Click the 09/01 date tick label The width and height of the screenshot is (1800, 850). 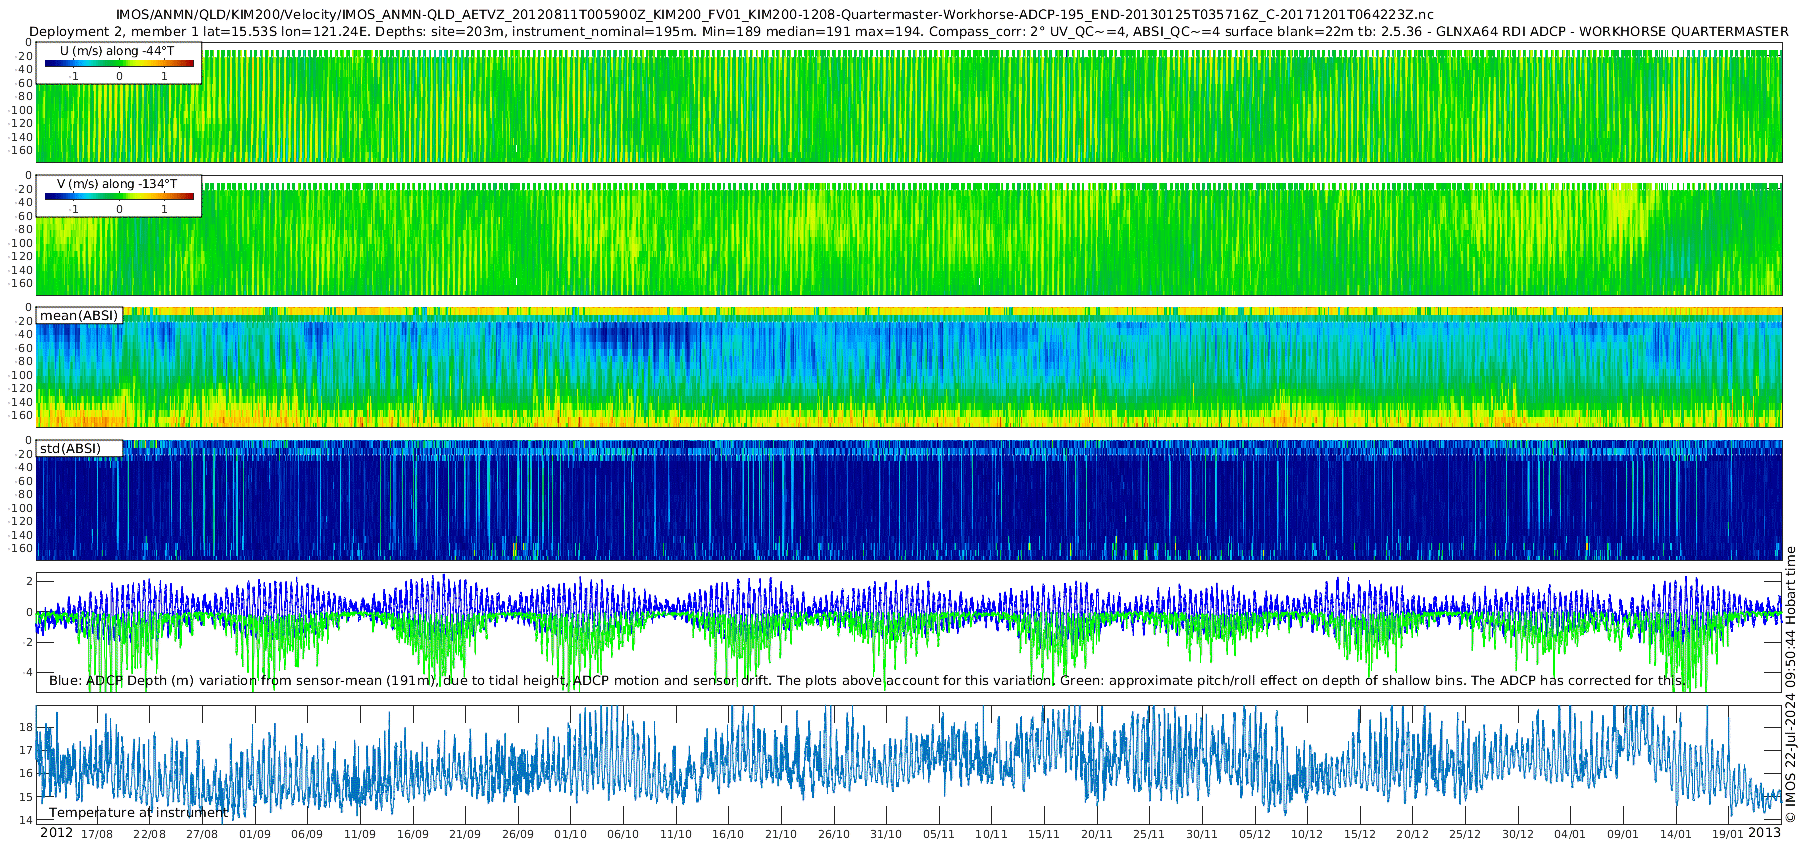[1623, 834]
